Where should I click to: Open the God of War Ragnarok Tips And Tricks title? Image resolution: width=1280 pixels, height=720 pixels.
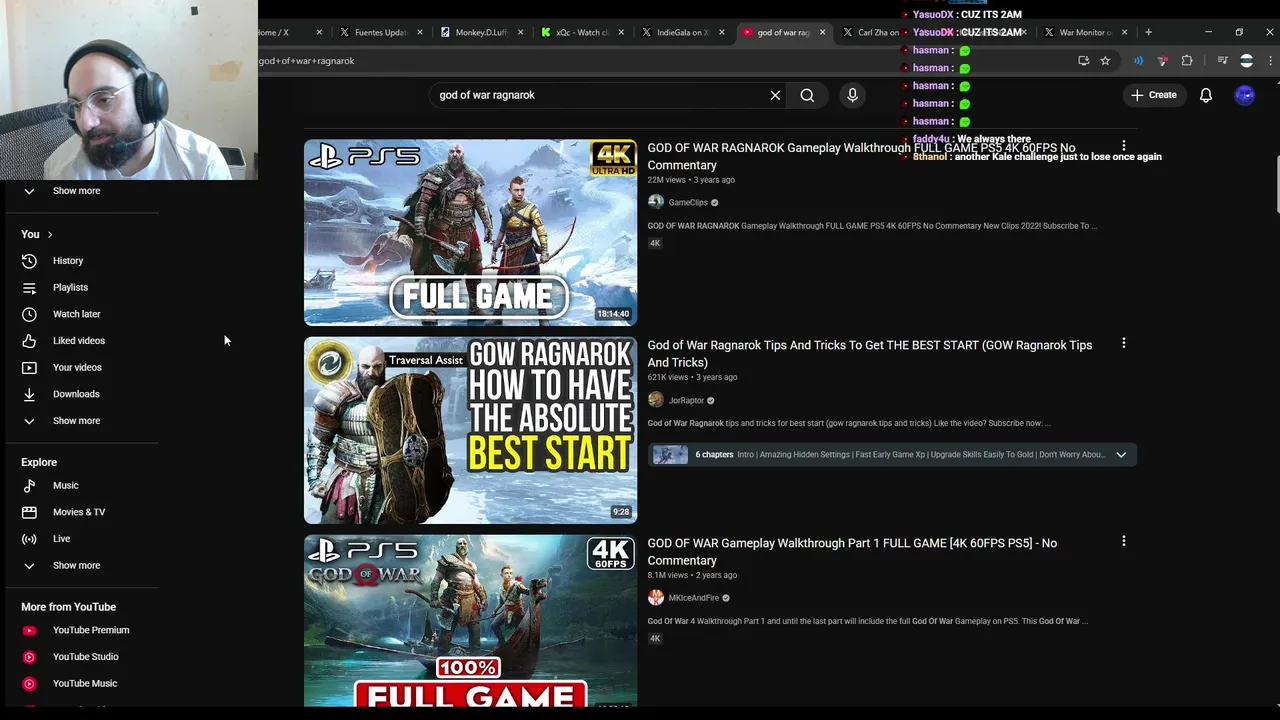point(869,354)
